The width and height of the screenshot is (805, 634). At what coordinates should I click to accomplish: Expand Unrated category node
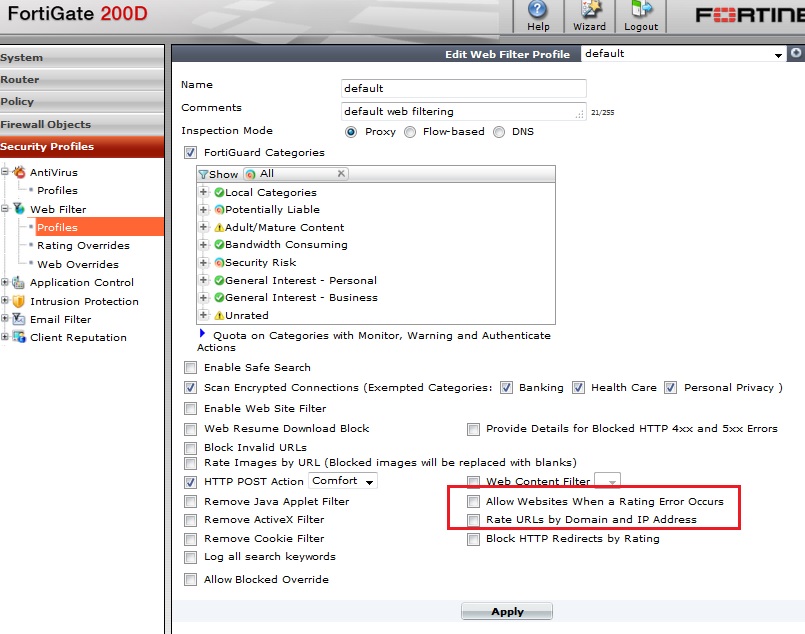point(203,315)
